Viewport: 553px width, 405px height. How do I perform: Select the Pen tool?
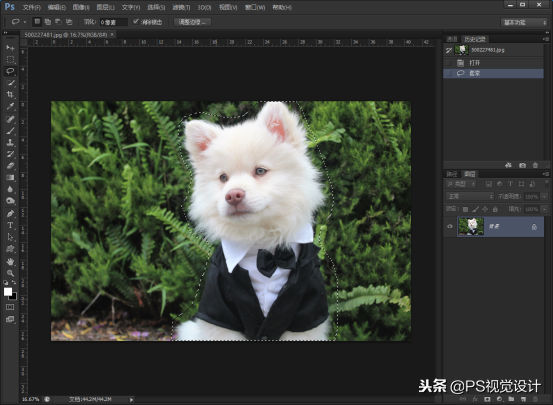tap(10, 214)
